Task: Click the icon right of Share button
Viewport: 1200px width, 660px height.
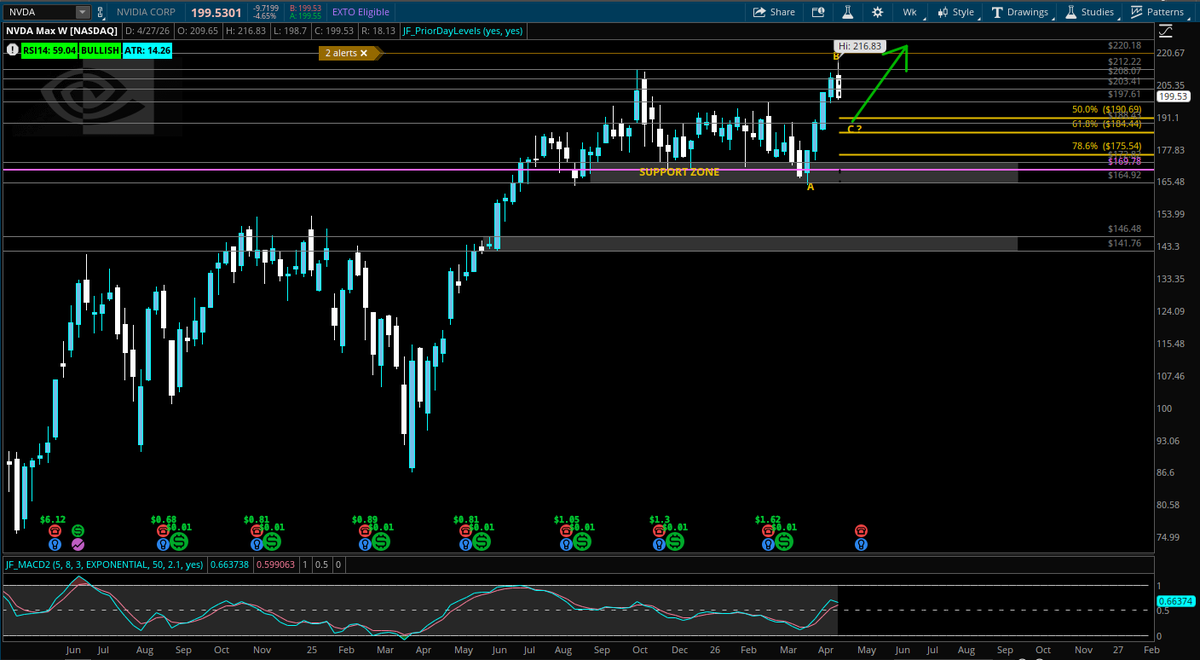Action: tap(818, 12)
